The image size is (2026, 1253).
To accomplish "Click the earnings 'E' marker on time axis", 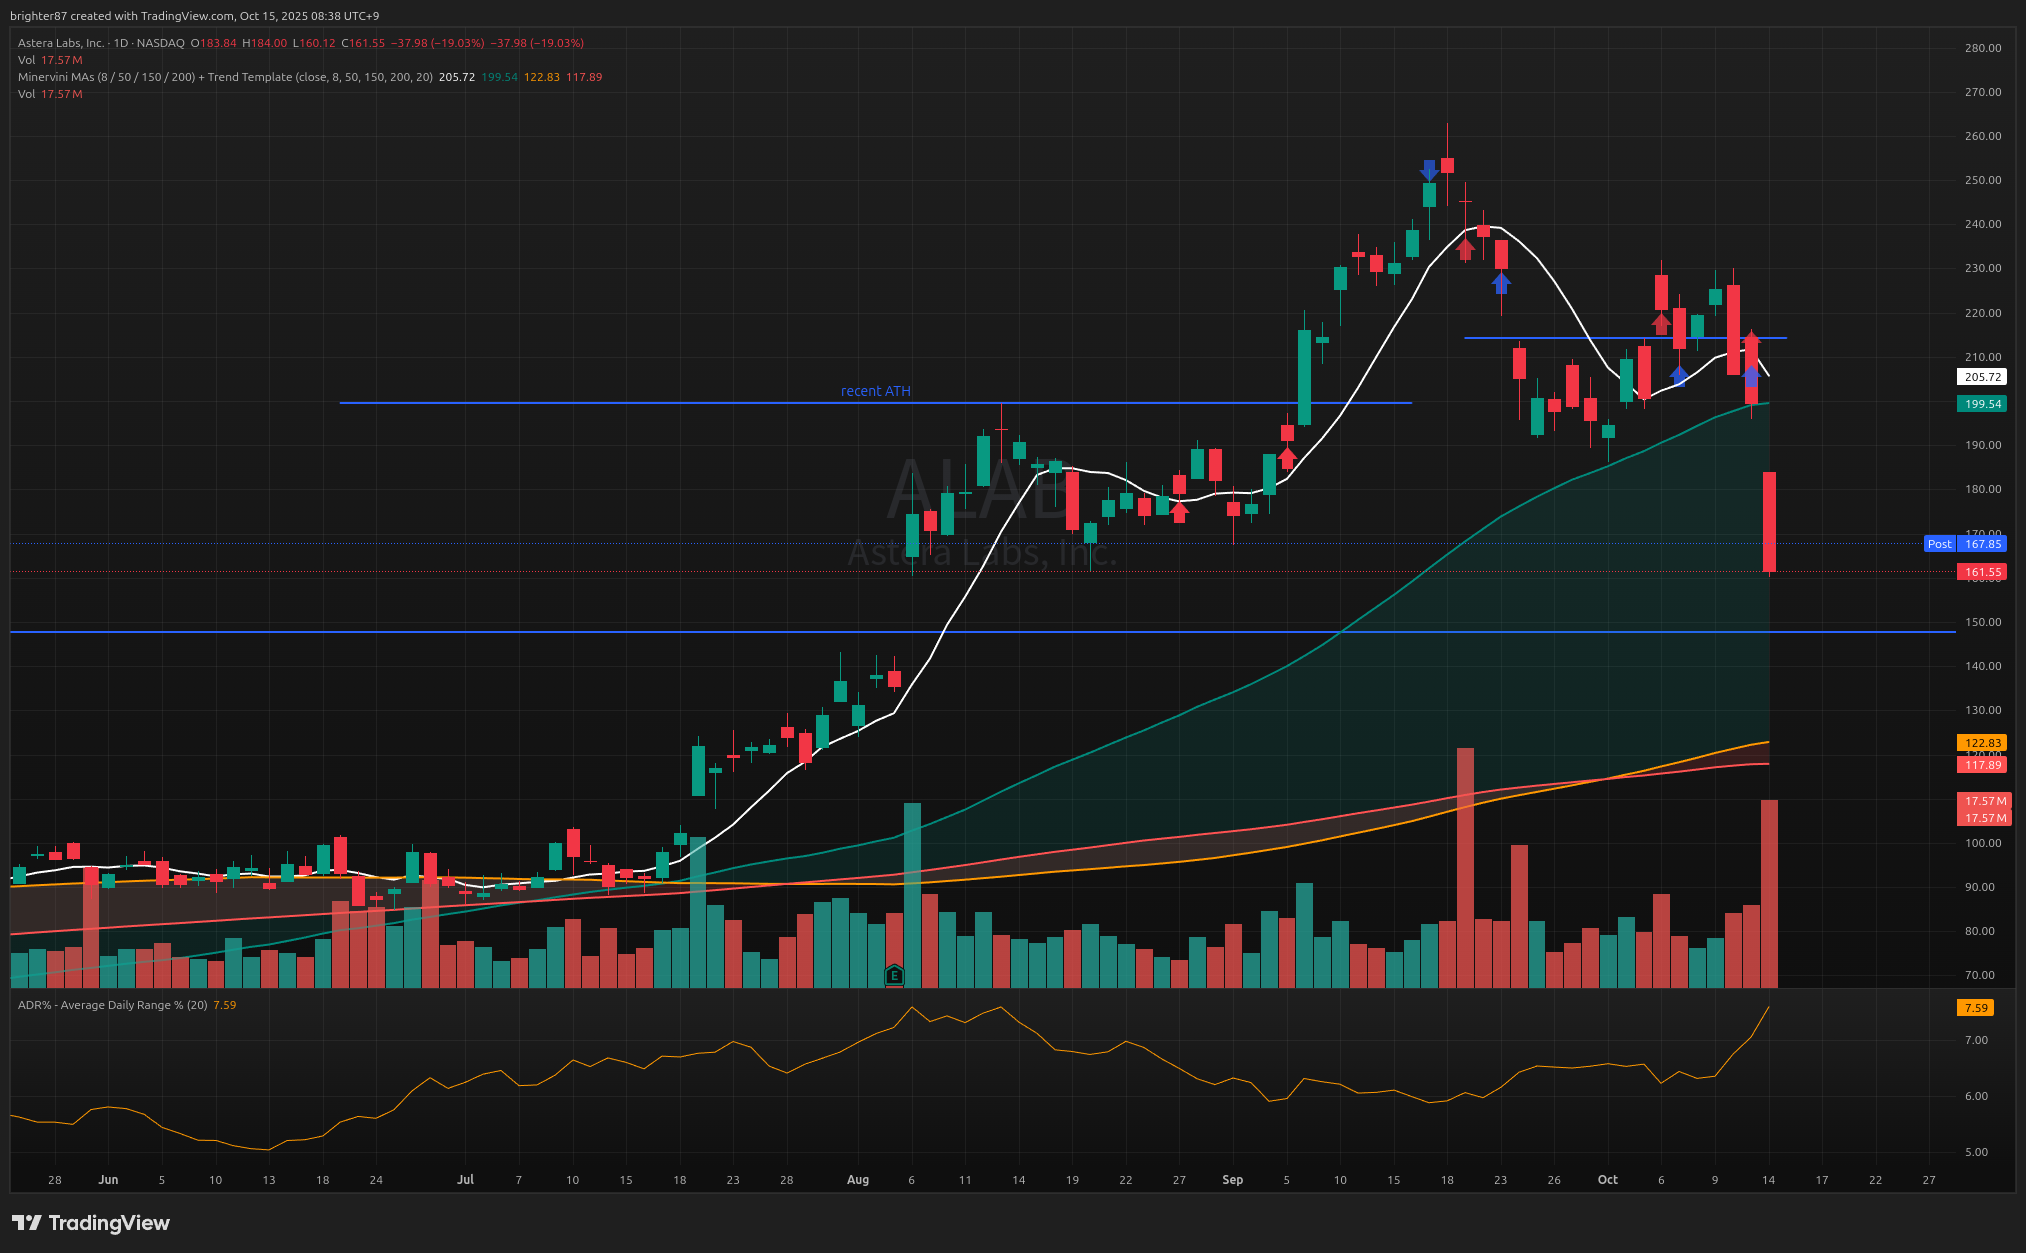I will (x=894, y=975).
